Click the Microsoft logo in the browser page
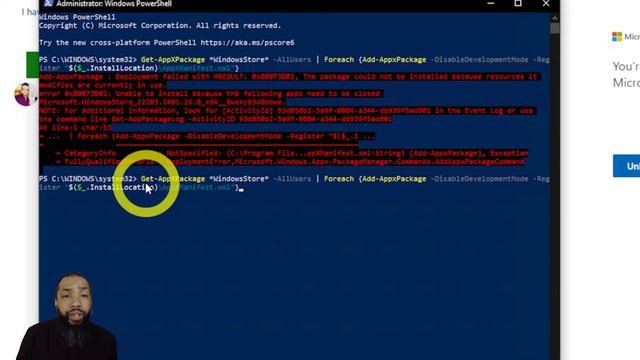640x360 pixels. point(617,37)
